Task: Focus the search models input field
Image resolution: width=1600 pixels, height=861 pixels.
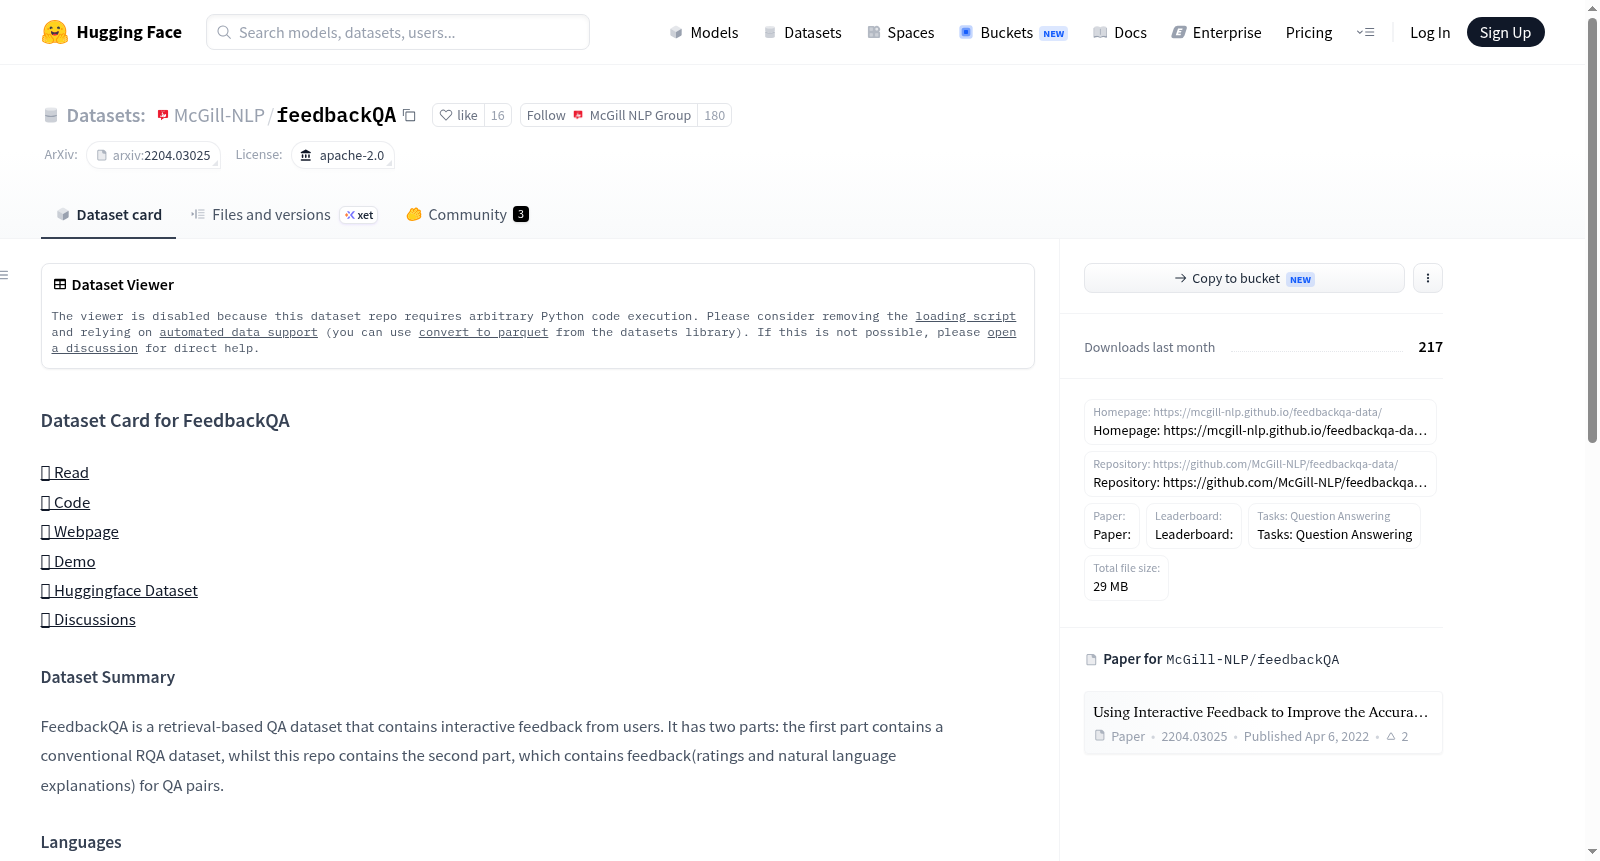Action: pyautogui.click(x=398, y=32)
